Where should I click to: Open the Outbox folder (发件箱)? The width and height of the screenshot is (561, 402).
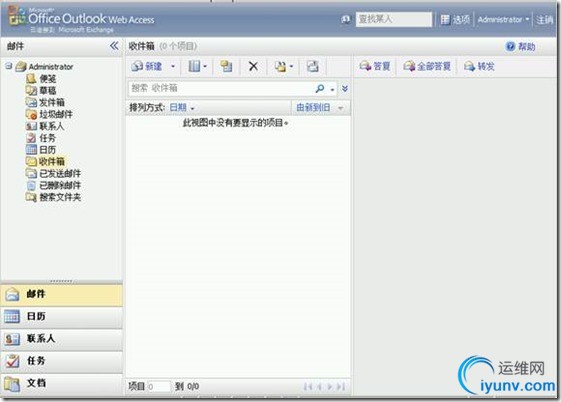[45, 102]
